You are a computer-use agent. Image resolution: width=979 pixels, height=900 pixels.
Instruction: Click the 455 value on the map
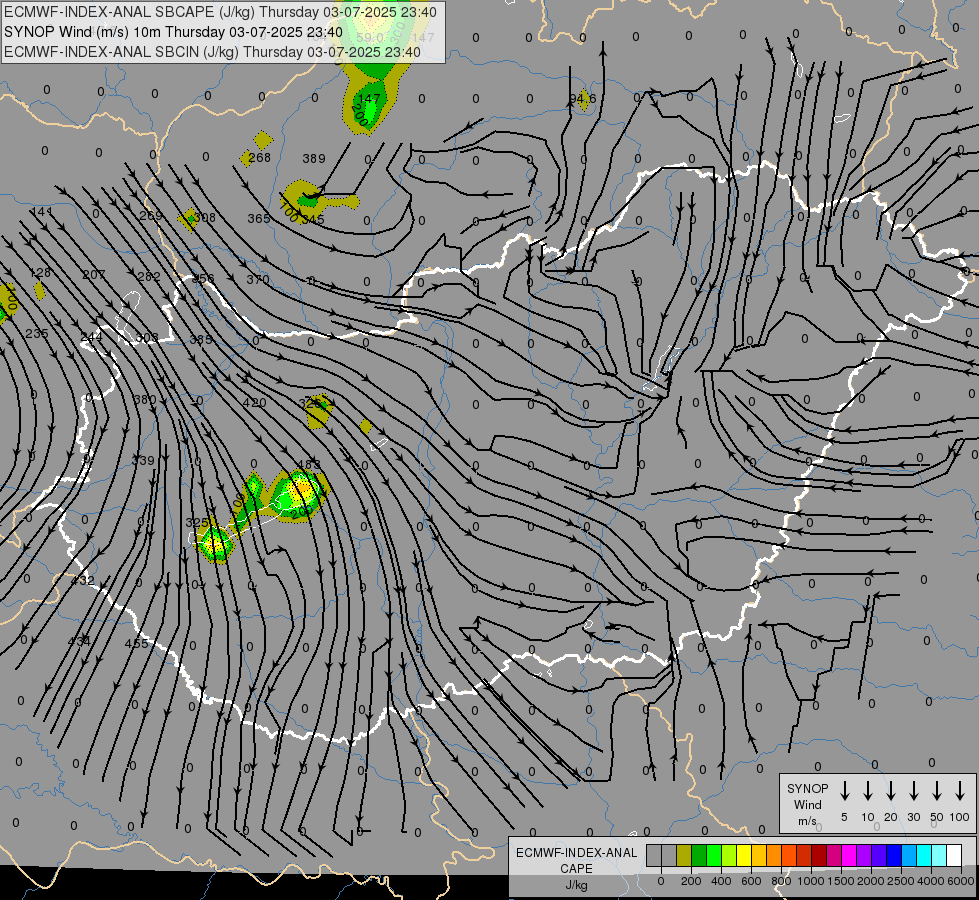pos(136,643)
